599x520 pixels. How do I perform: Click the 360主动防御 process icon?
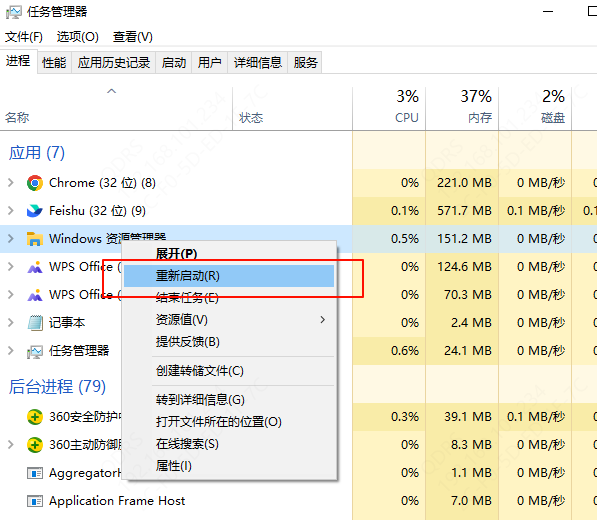(35, 445)
